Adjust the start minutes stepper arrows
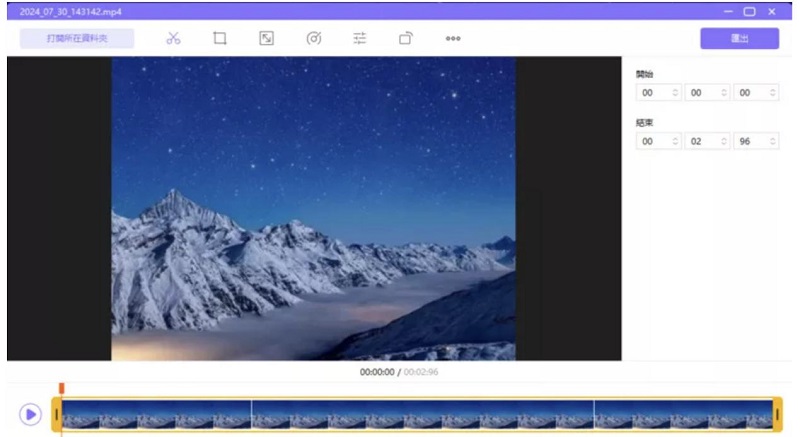Image resolution: width=800 pixels, height=437 pixels. (723, 93)
